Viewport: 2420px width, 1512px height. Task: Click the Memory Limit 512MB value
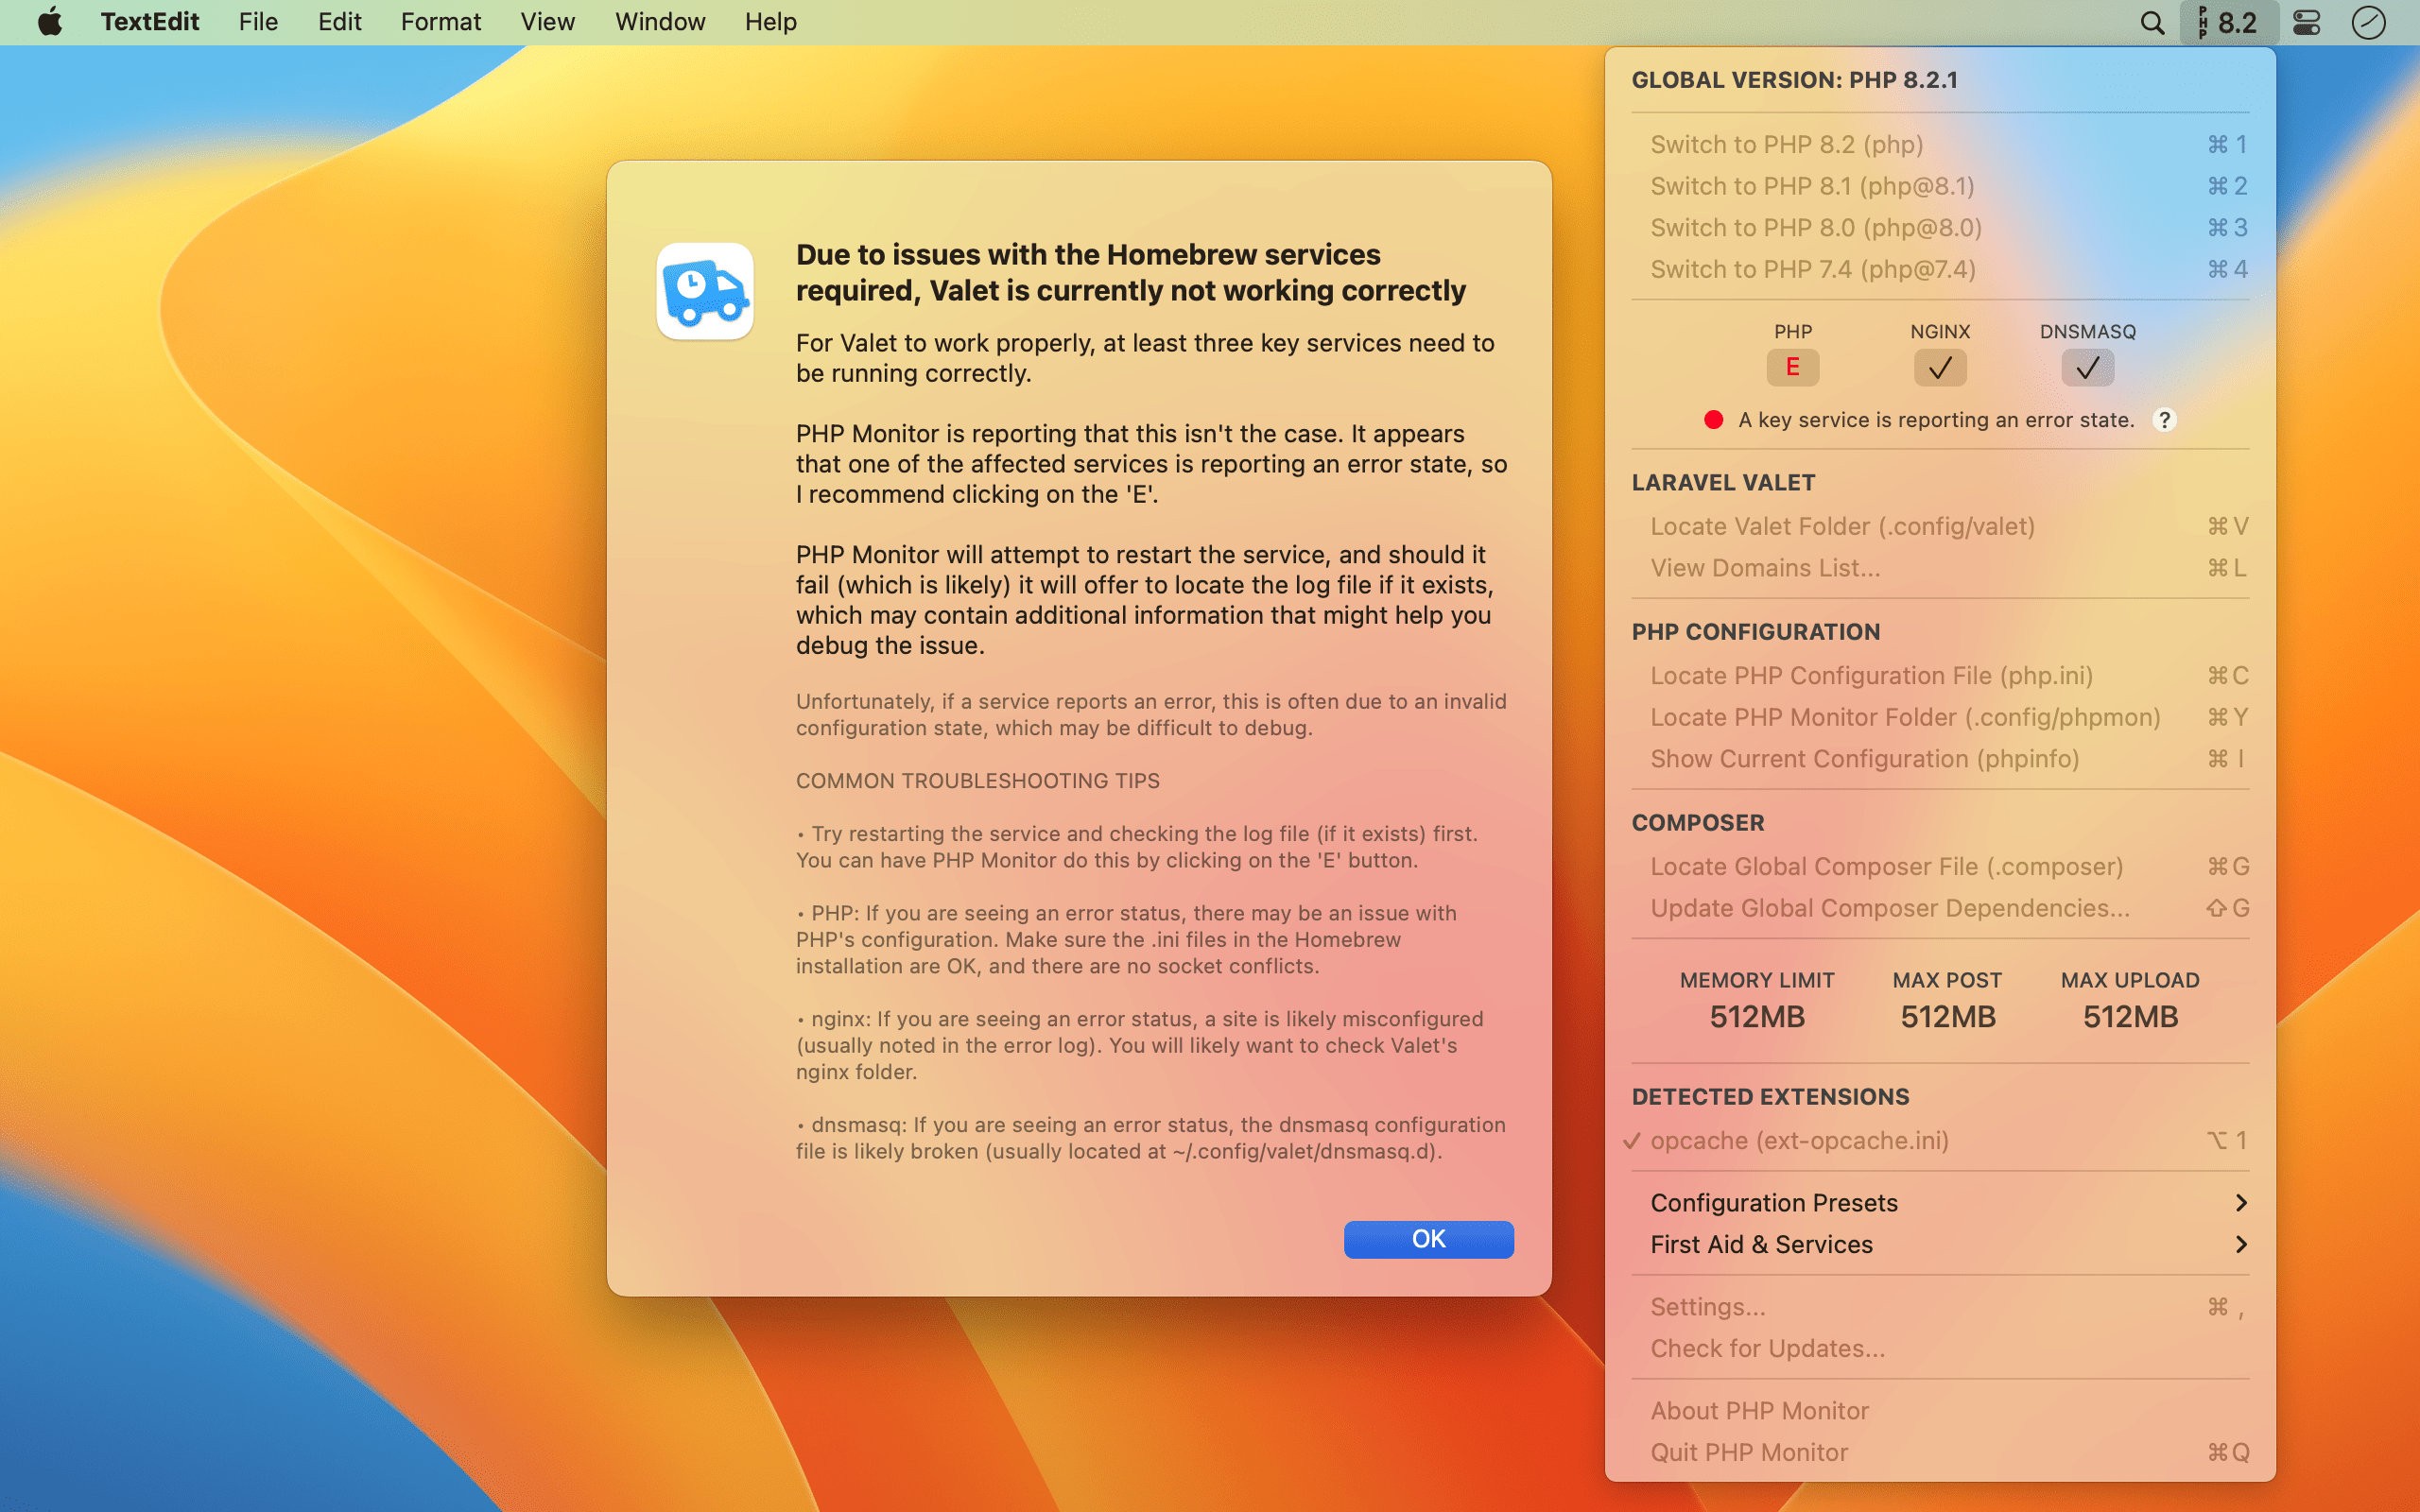pyautogui.click(x=1757, y=1017)
